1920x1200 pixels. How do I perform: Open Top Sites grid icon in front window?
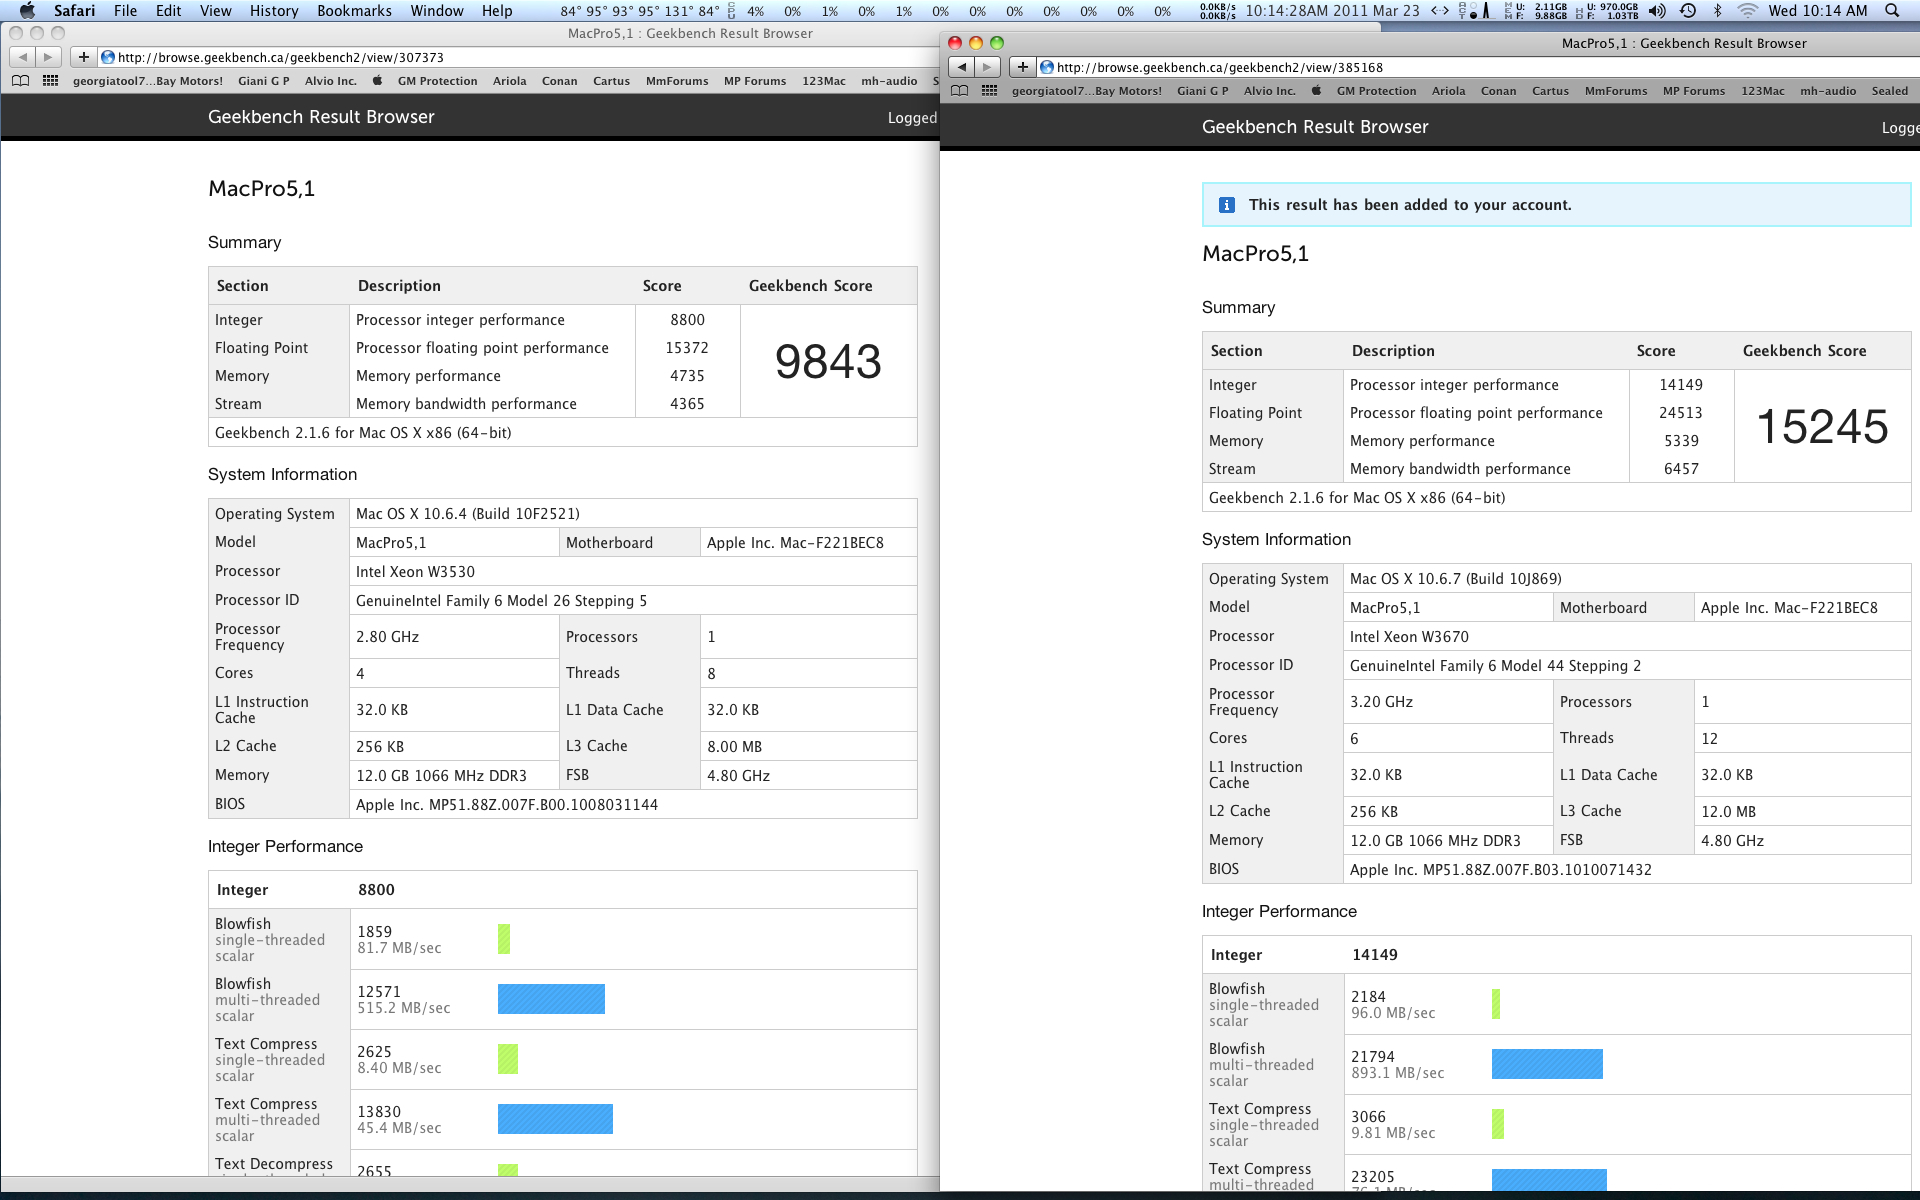(x=990, y=91)
